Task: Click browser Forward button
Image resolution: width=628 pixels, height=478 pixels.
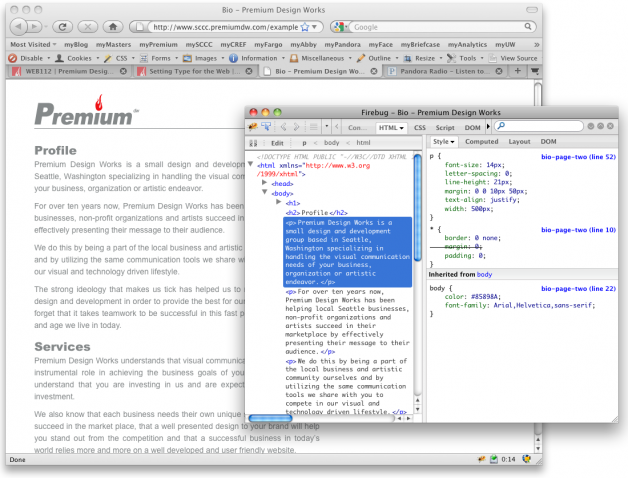Action: click(x=35, y=27)
